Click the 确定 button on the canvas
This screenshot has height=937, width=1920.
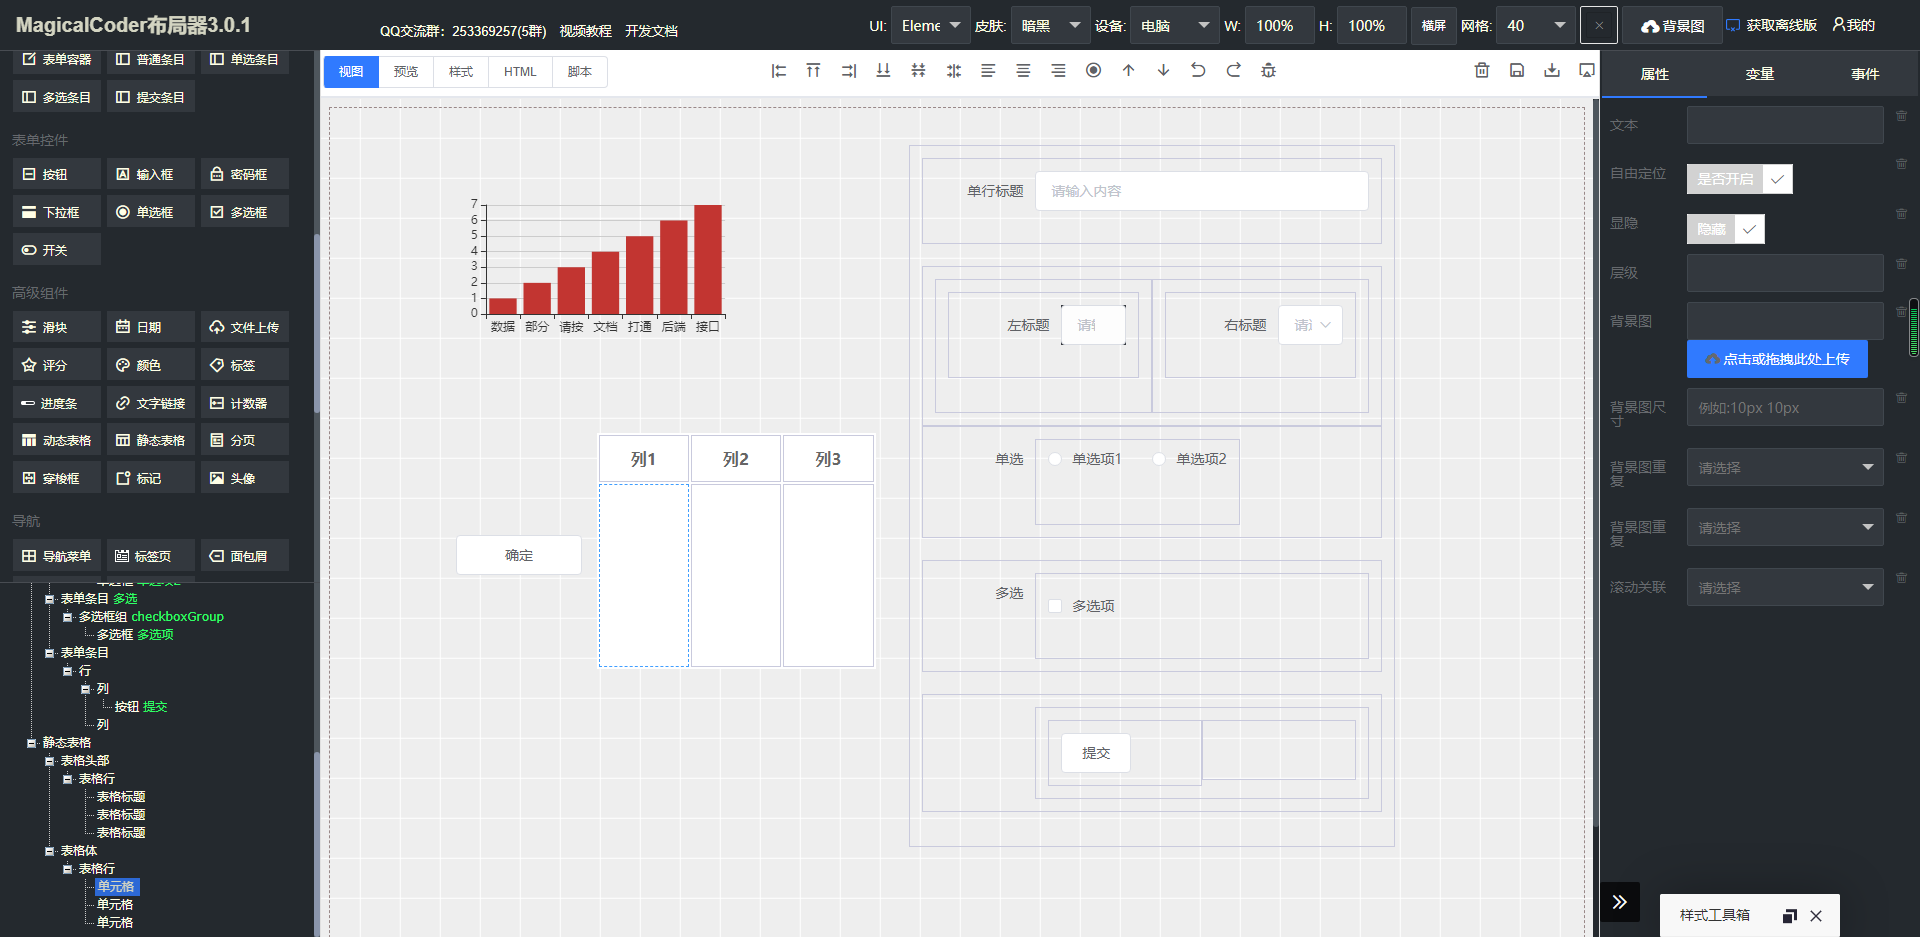[x=518, y=555]
